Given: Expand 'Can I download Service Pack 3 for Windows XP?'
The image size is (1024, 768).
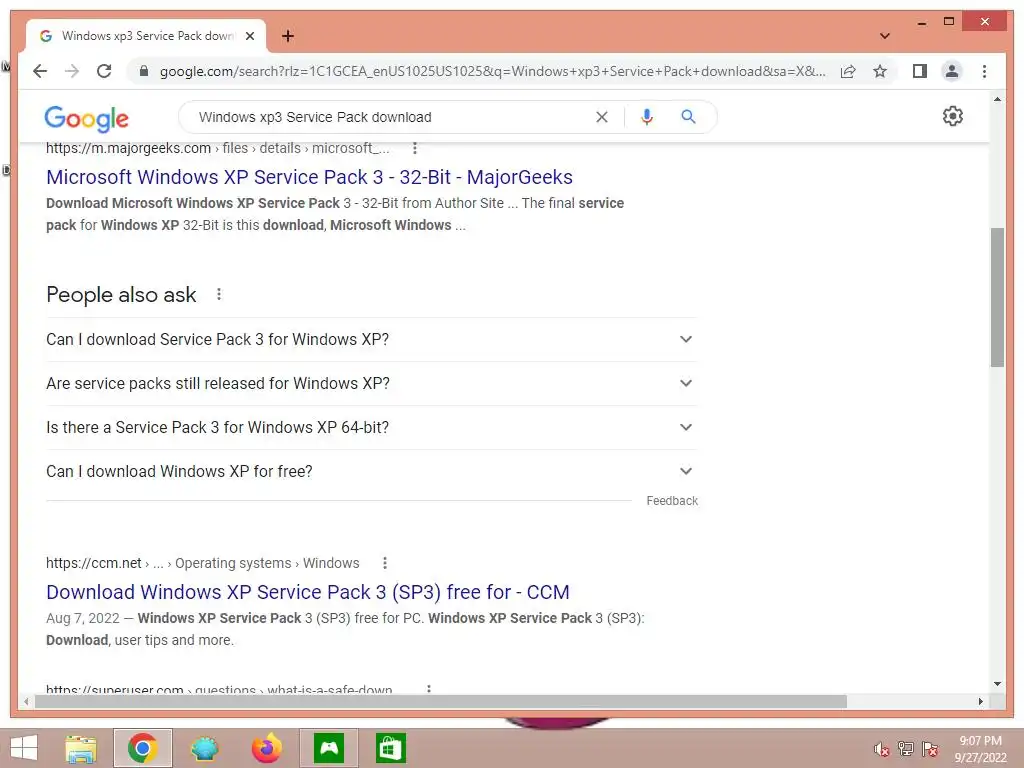Looking at the screenshot, I should tap(370, 340).
